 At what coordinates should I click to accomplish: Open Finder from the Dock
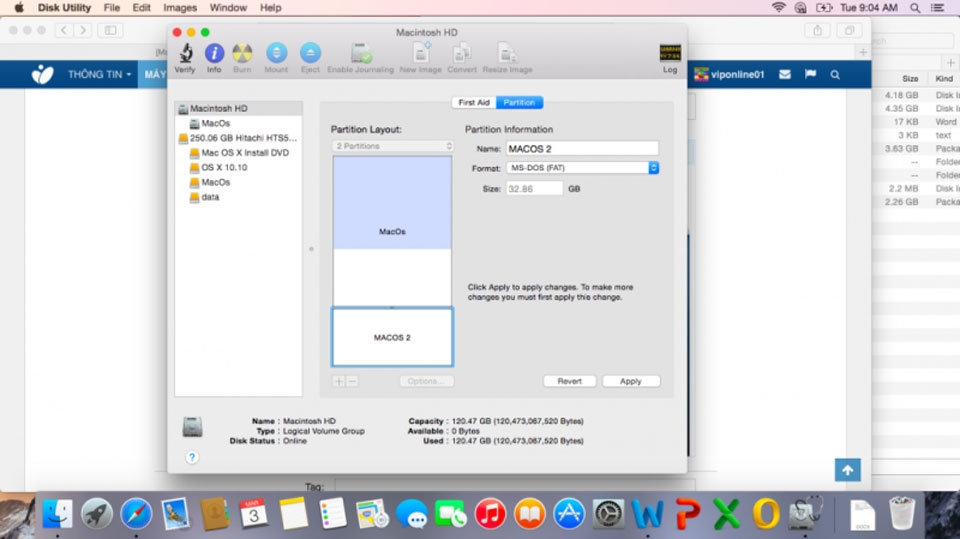click(58, 513)
